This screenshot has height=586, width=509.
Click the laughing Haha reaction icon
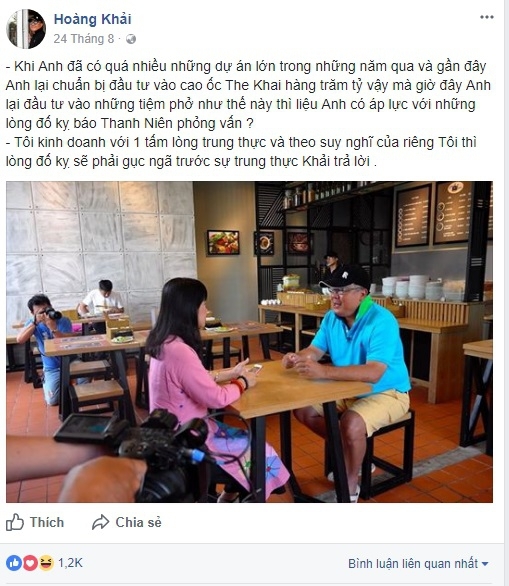(46, 562)
